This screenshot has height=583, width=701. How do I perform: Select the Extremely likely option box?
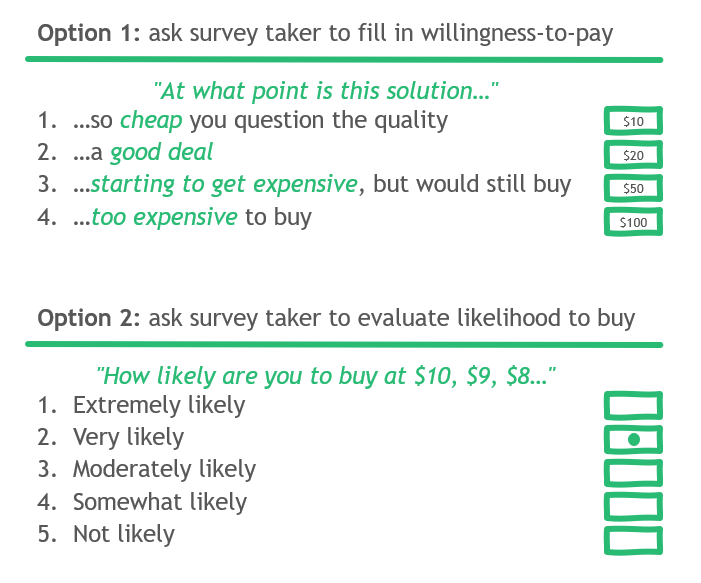[x=633, y=406]
